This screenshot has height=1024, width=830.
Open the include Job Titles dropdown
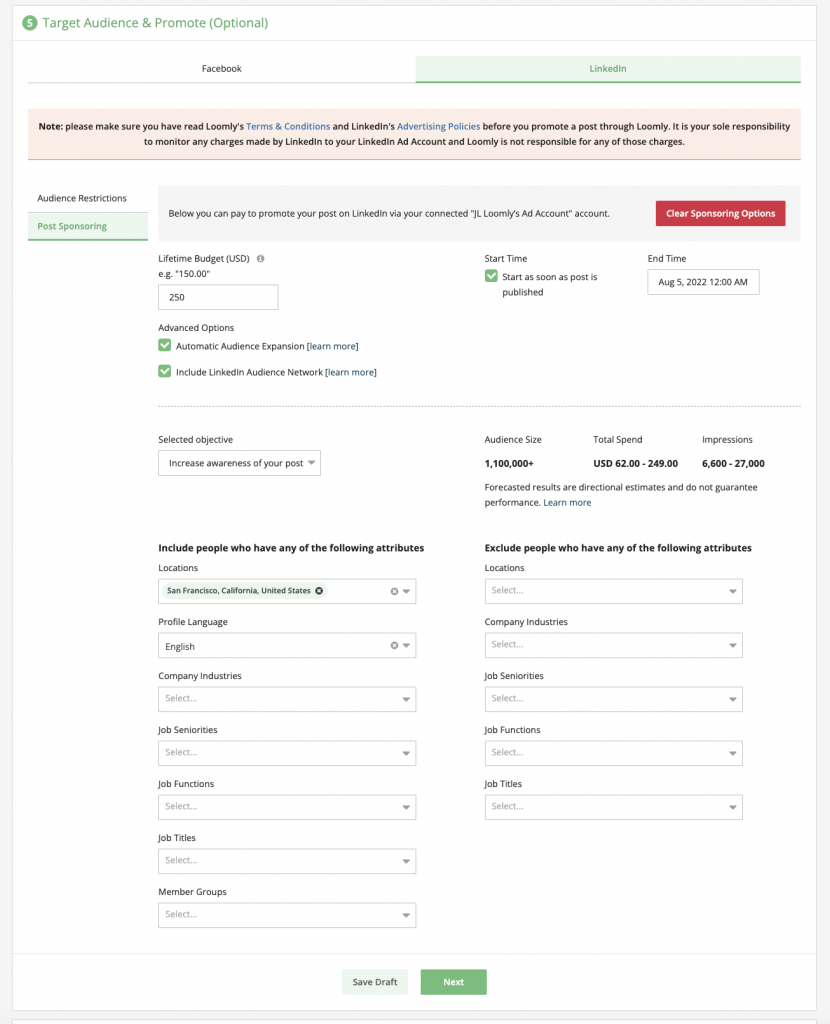tap(286, 861)
